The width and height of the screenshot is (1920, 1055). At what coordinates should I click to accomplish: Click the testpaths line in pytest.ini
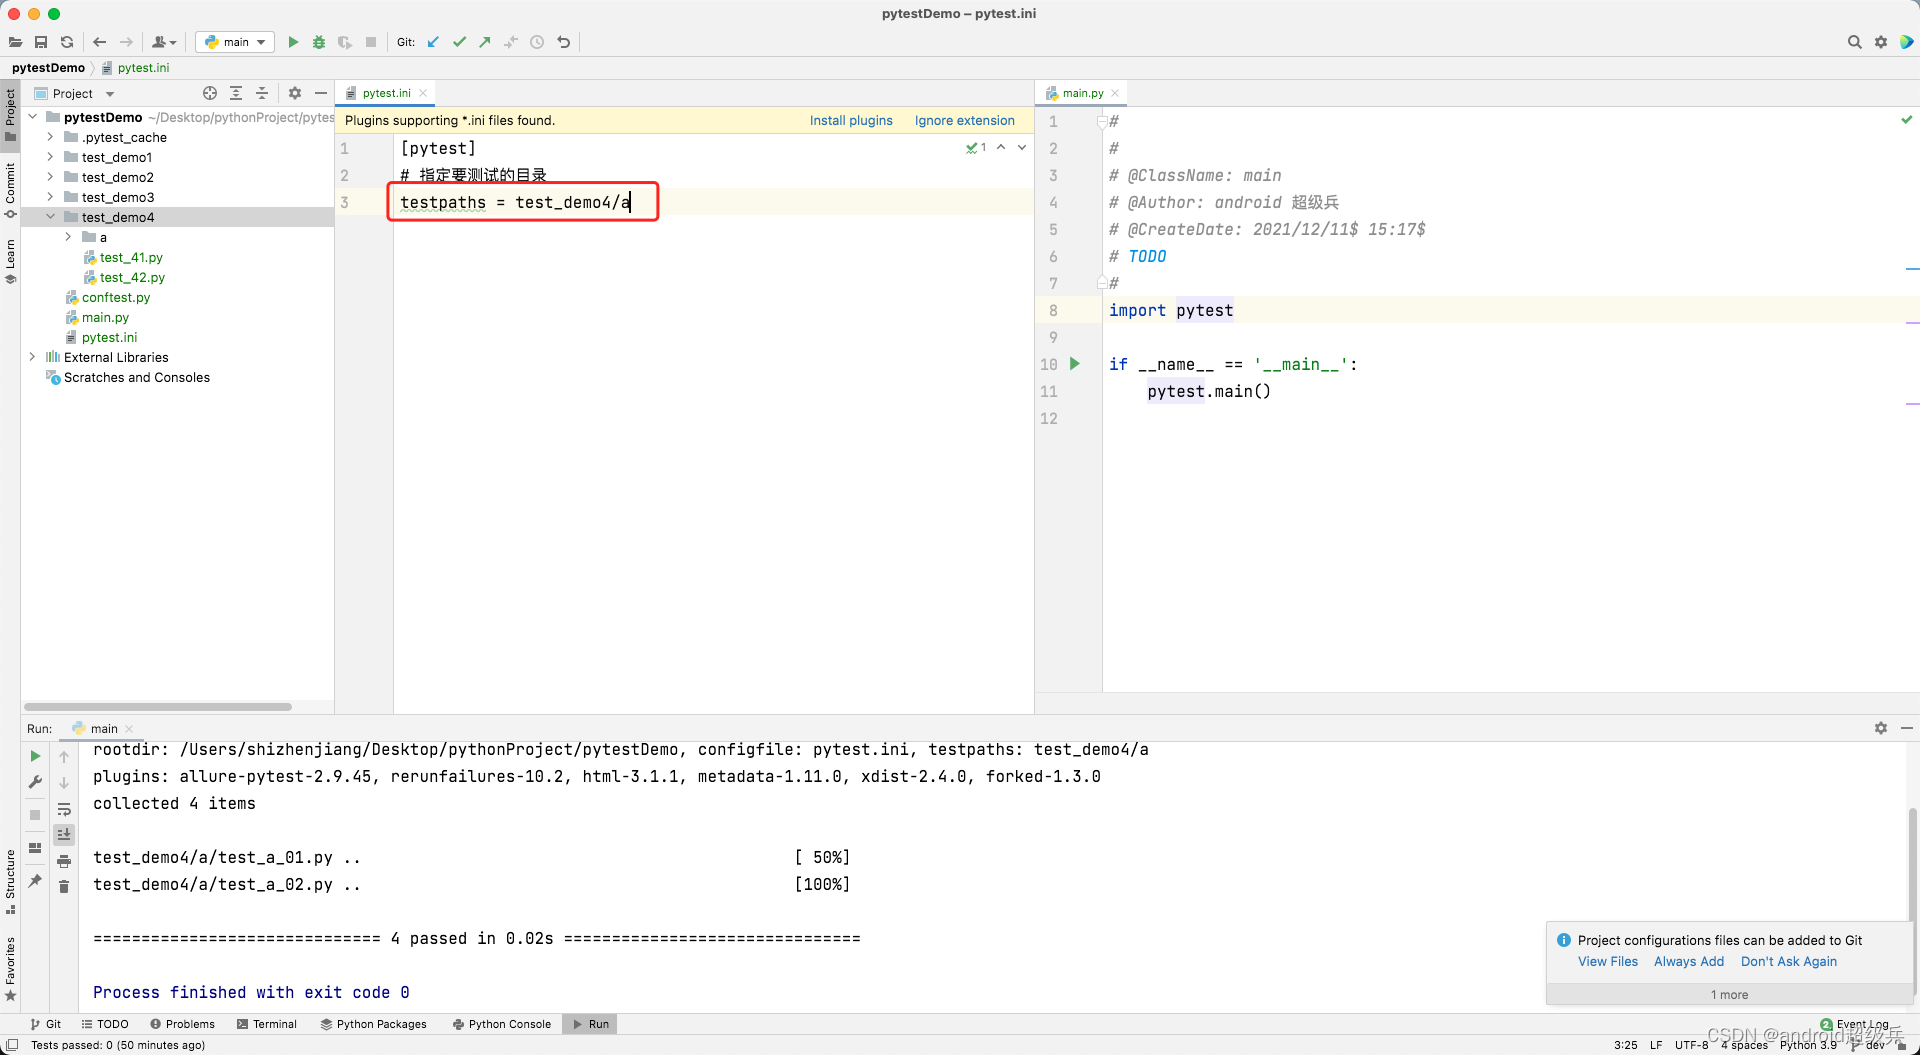click(x=515, y=202)
